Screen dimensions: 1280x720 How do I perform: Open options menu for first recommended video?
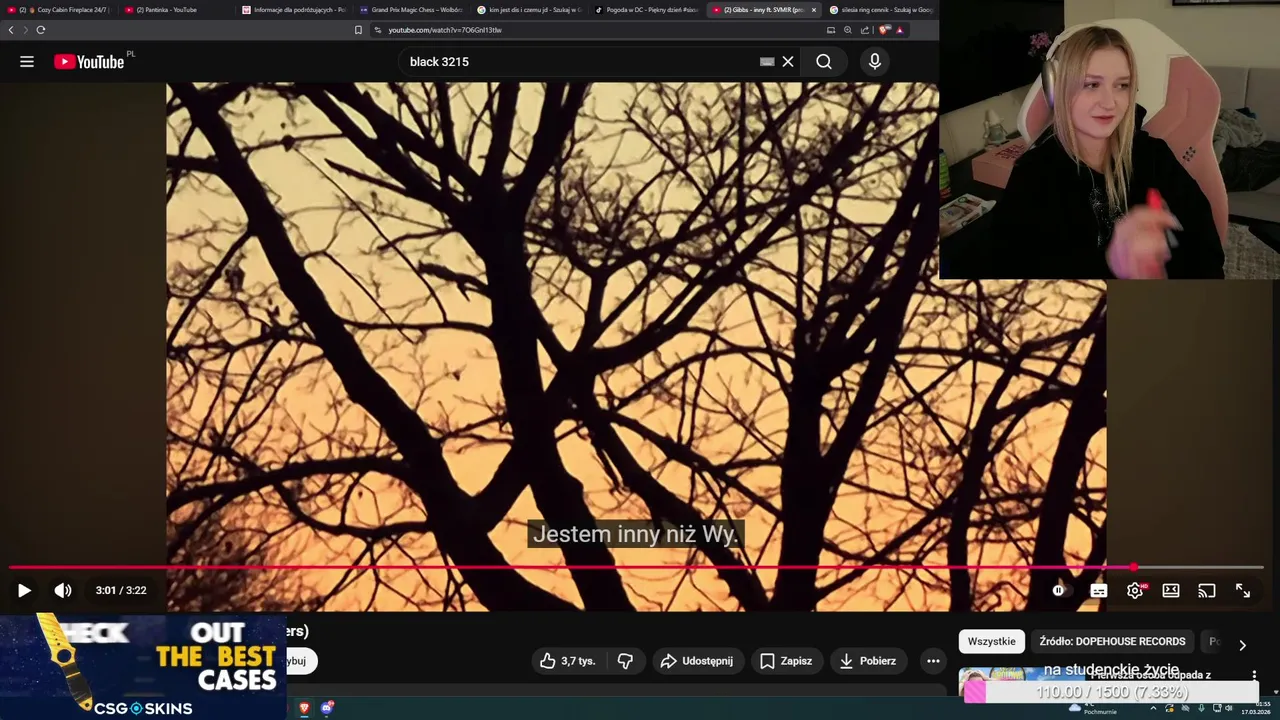point(1254,676)
